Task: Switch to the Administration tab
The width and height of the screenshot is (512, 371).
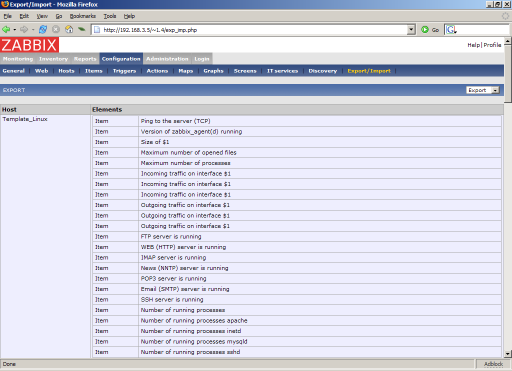Action: point(167,59)
